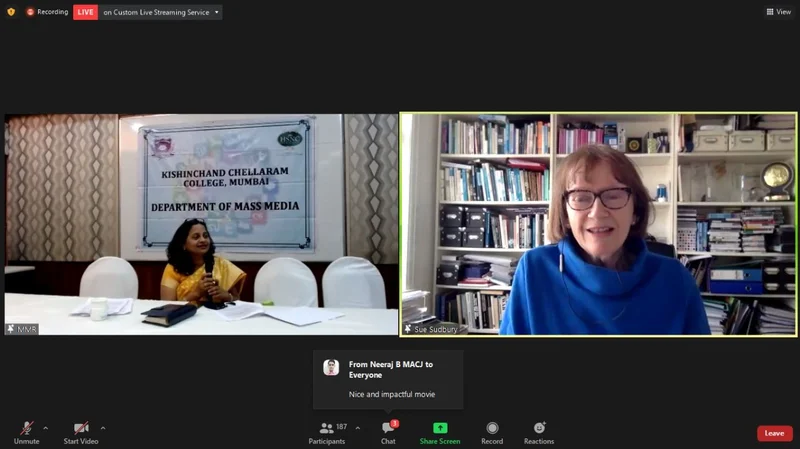Viewport: 800px width, 449px height.
Task: Click the meeting encryption shield icon
Action: coord(11,12)
